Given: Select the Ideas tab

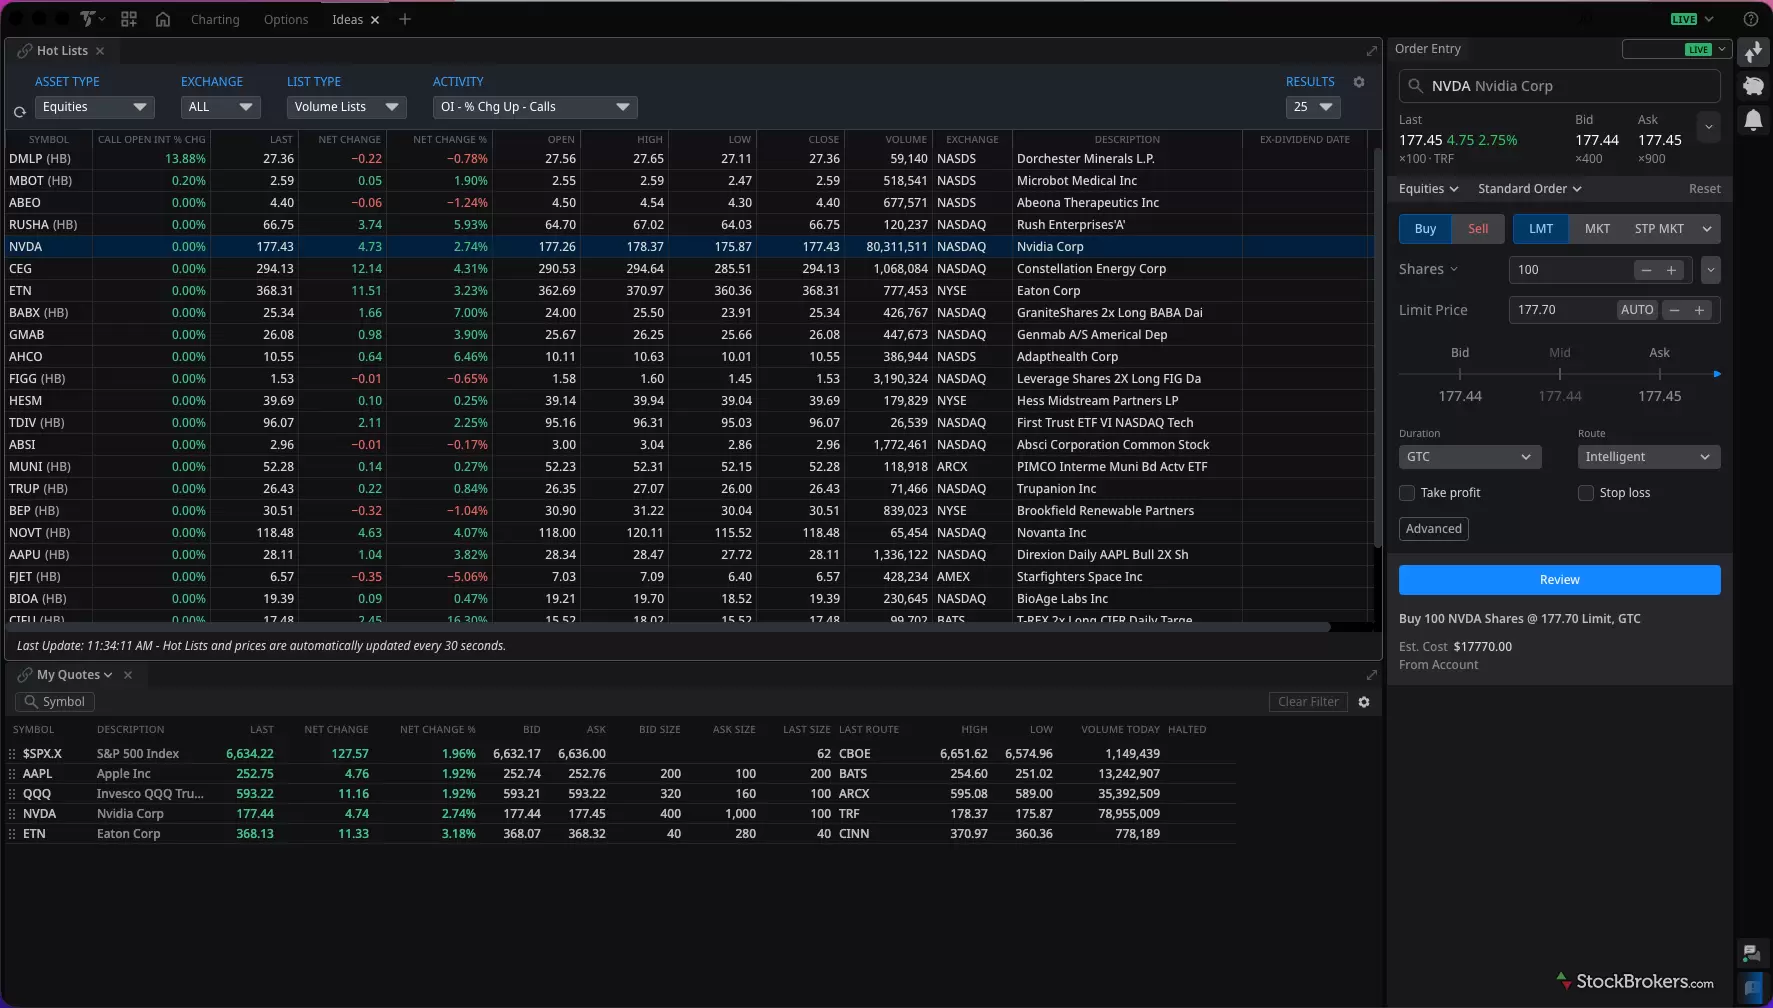Looking at the screenshot, I should [347, 20].
